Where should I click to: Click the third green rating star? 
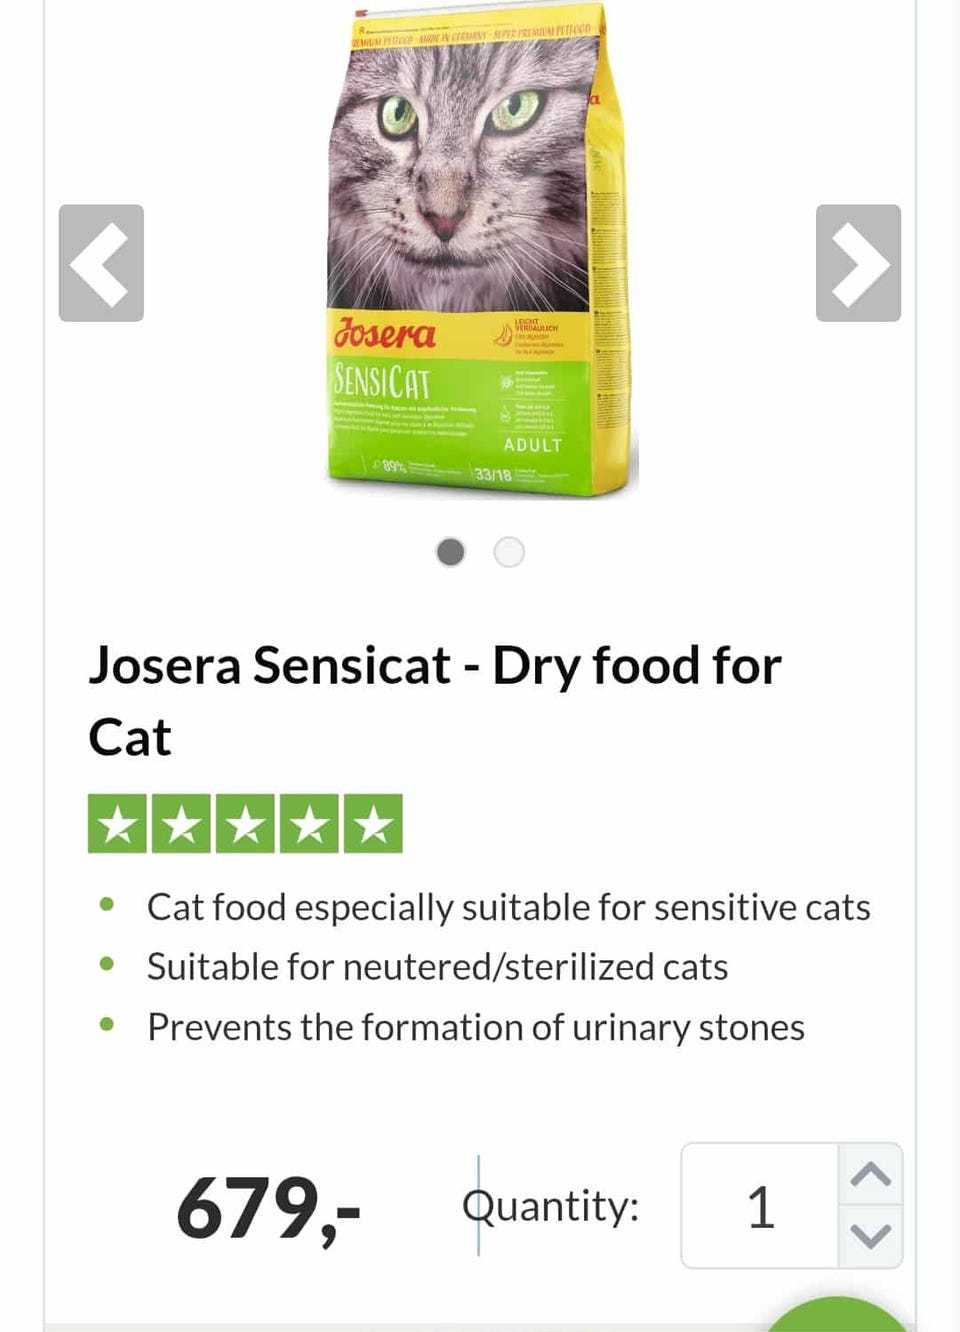[x=245, y=824]
